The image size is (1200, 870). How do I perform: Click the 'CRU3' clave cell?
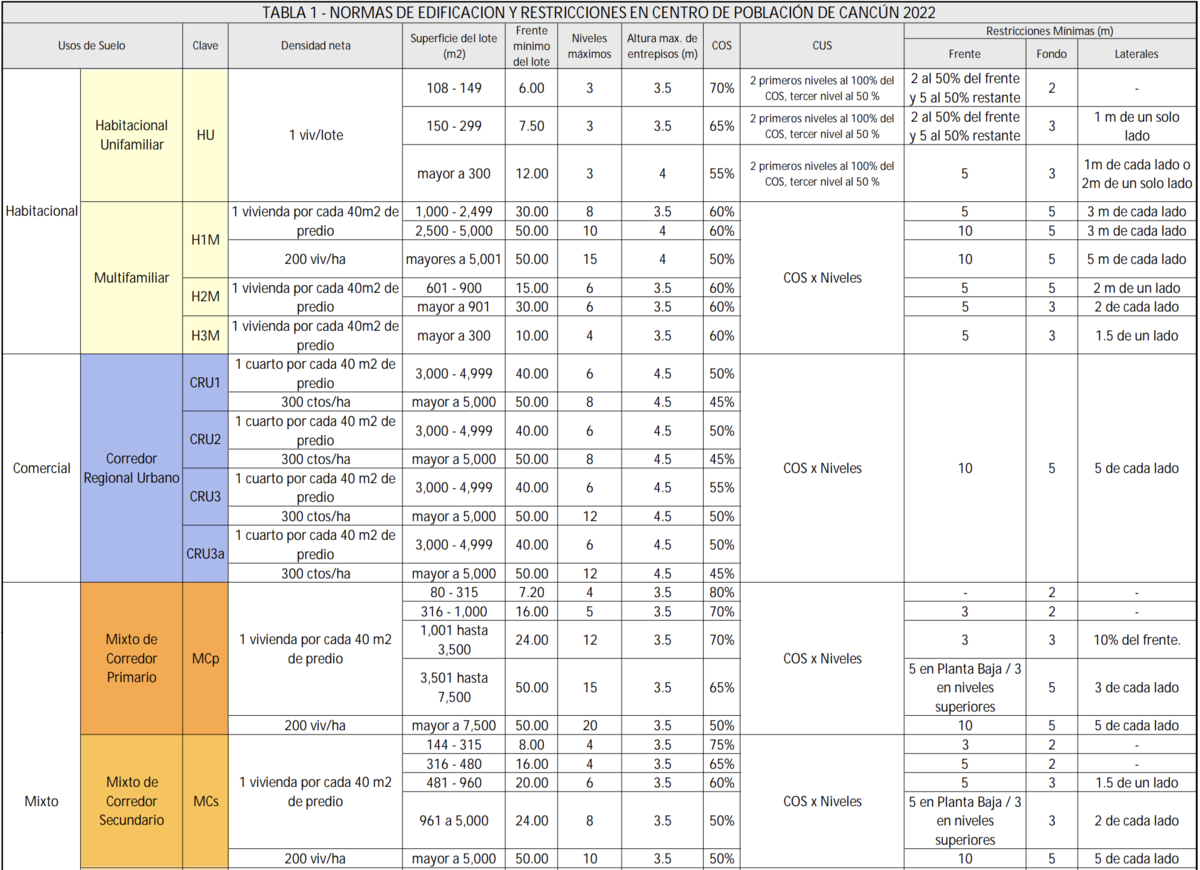205,497
